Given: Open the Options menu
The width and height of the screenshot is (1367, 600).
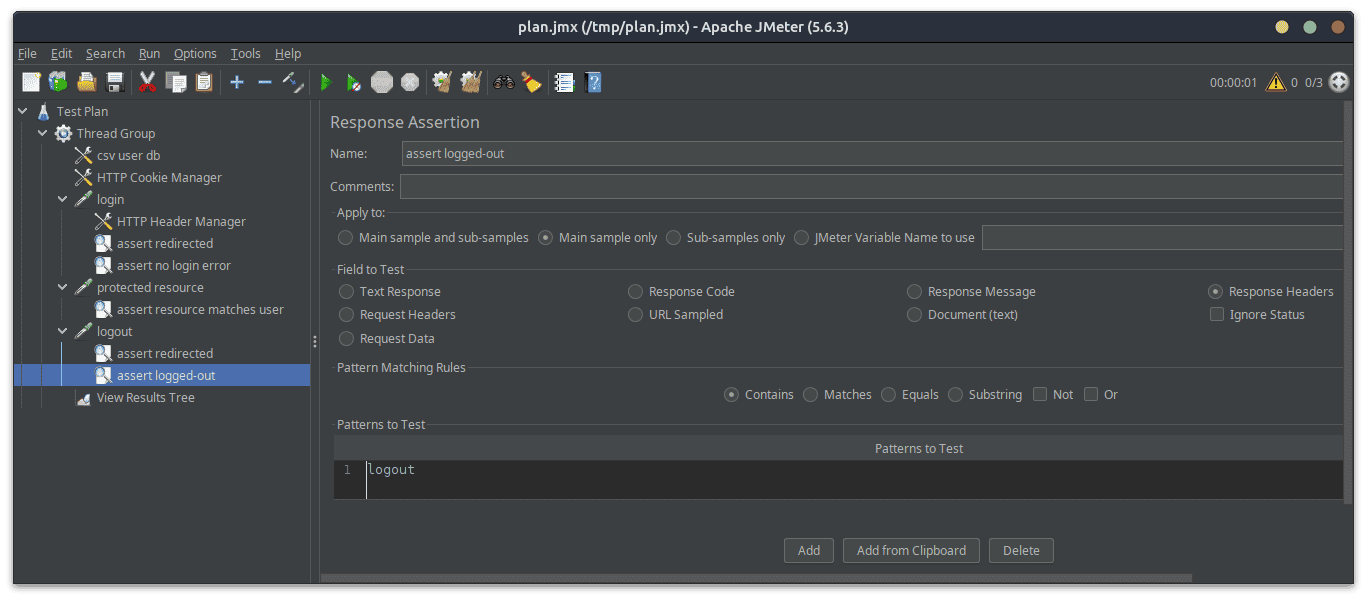Looking at the screenshot, I should (x=195, y=54).
